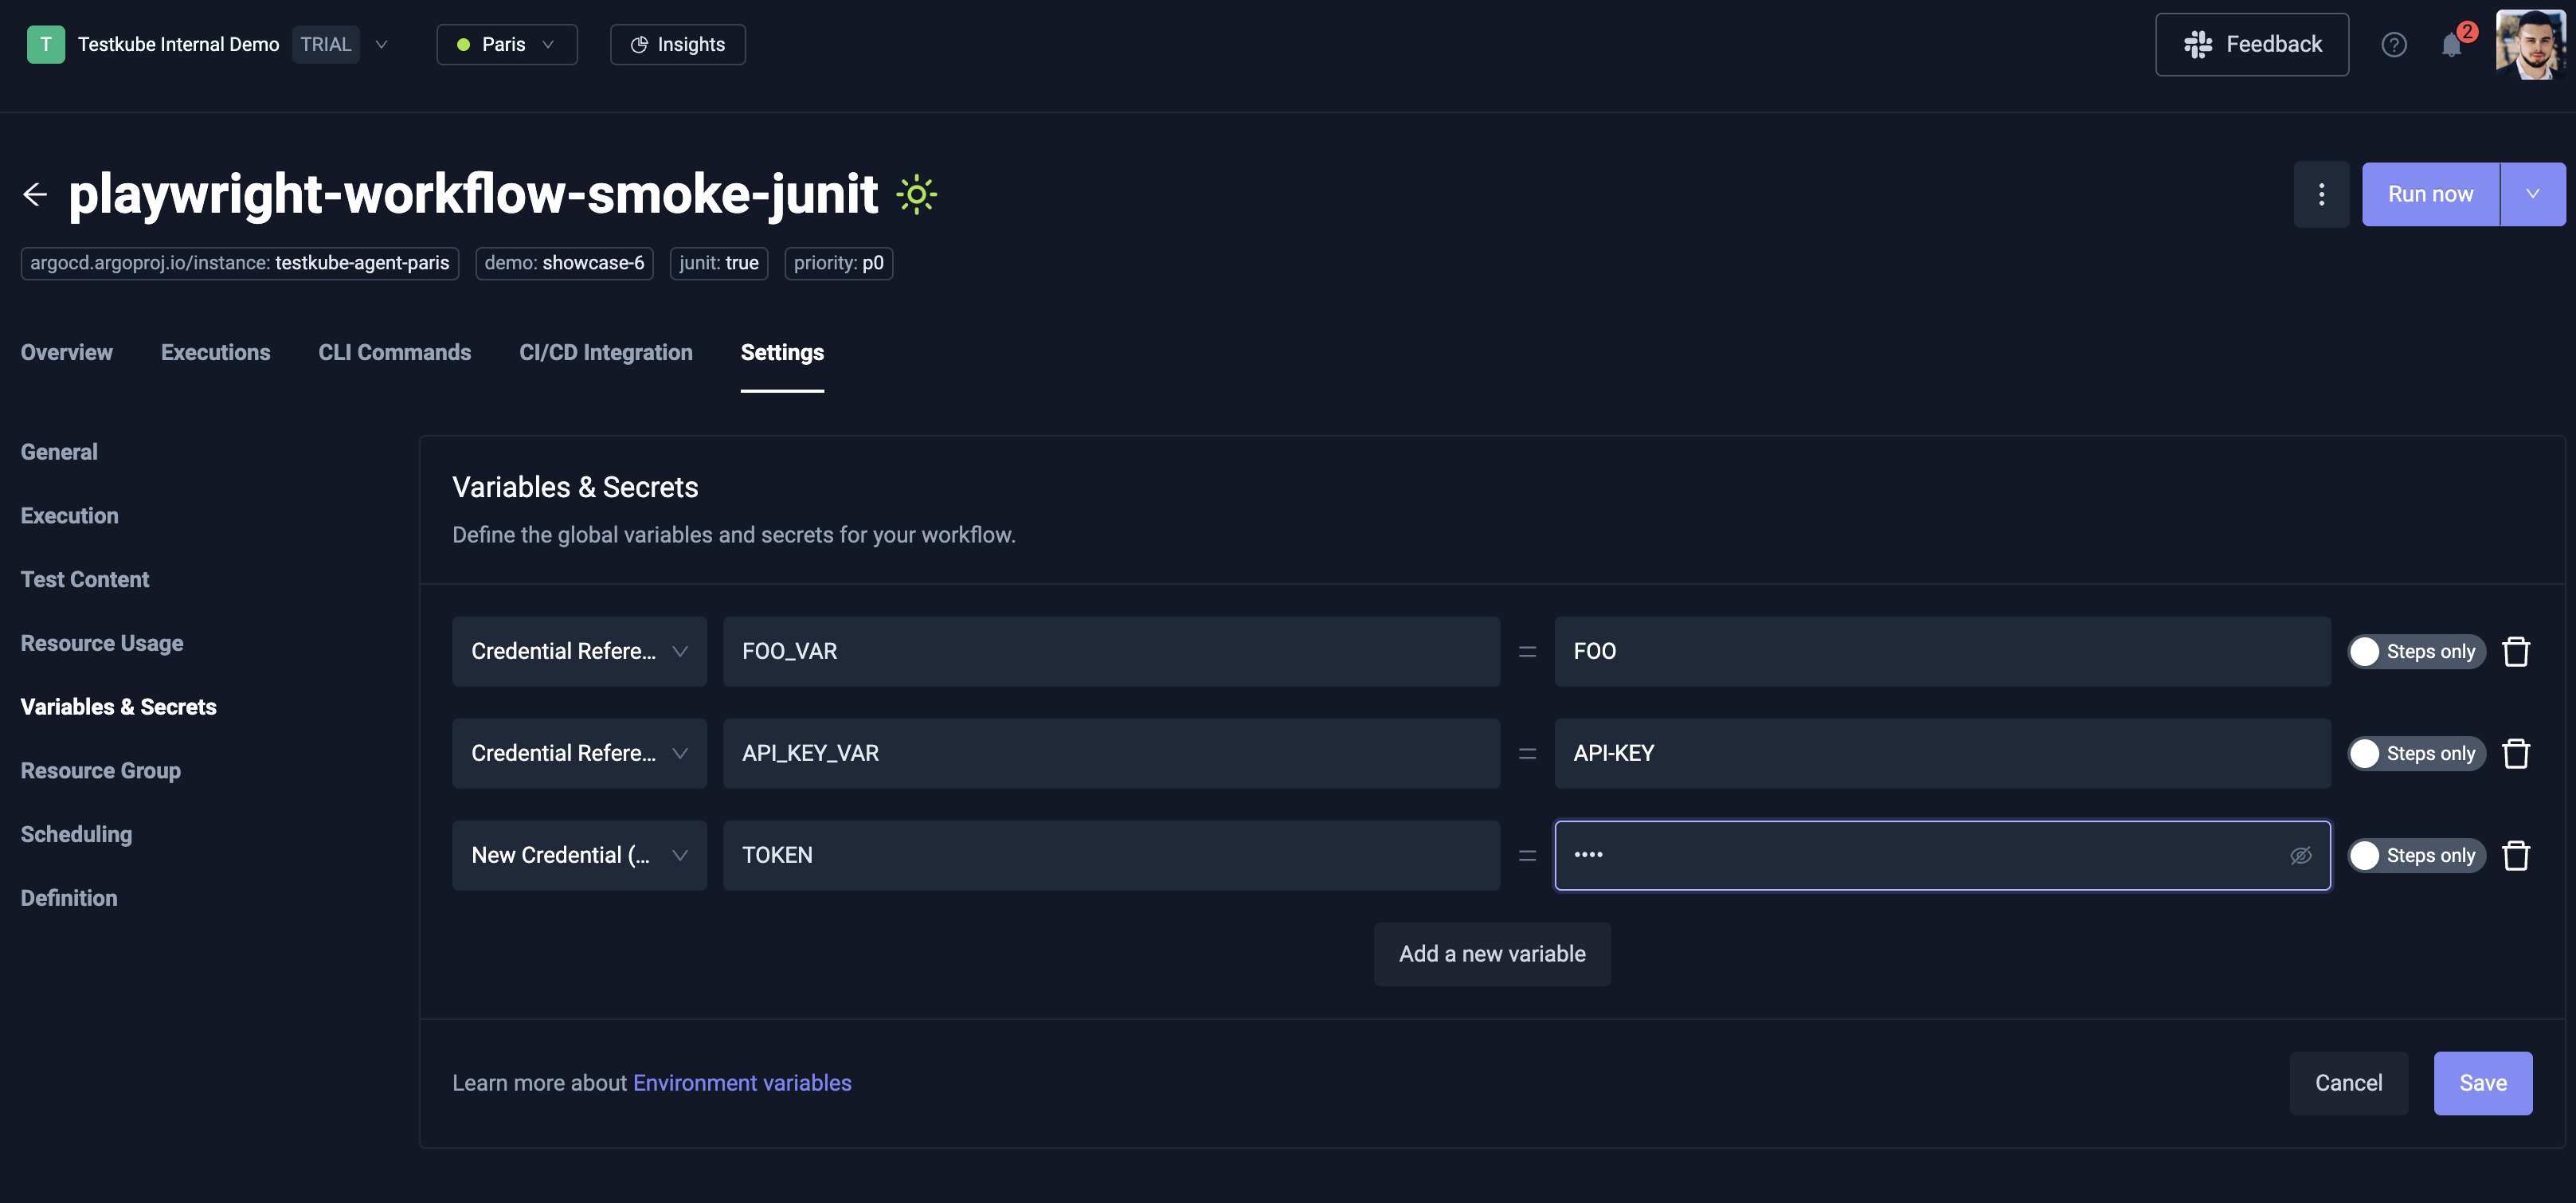Open the Environment variables link
The height and width of the screenshot is (1203, 2576).
coord(742,1083)
